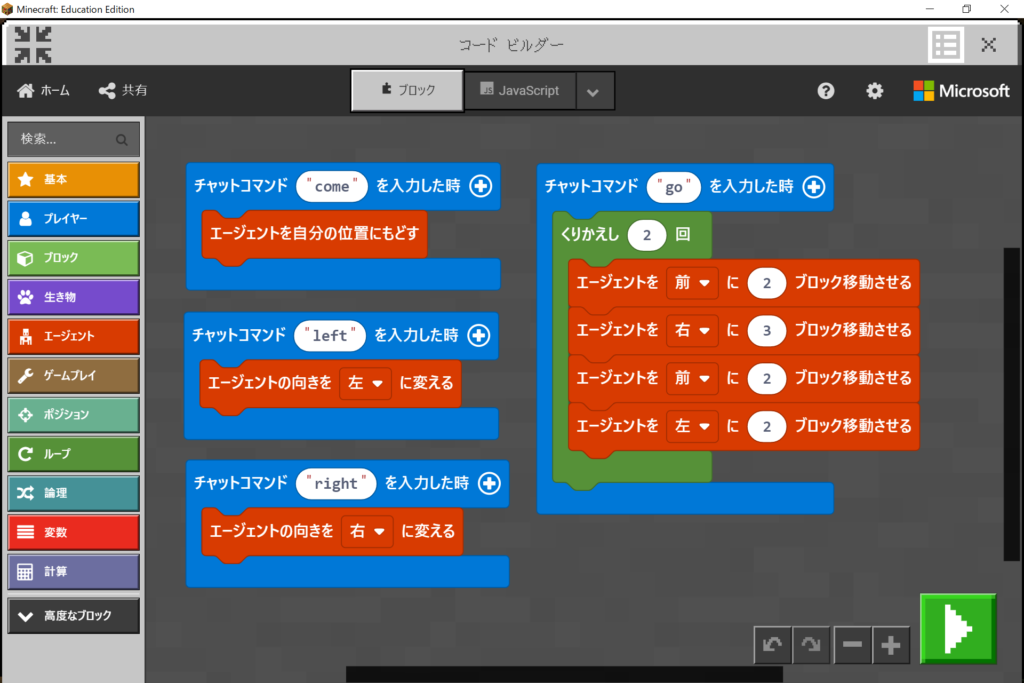Screen dimensions: 1024x683
Task: Open the help question mark icon
Action: 826,91
